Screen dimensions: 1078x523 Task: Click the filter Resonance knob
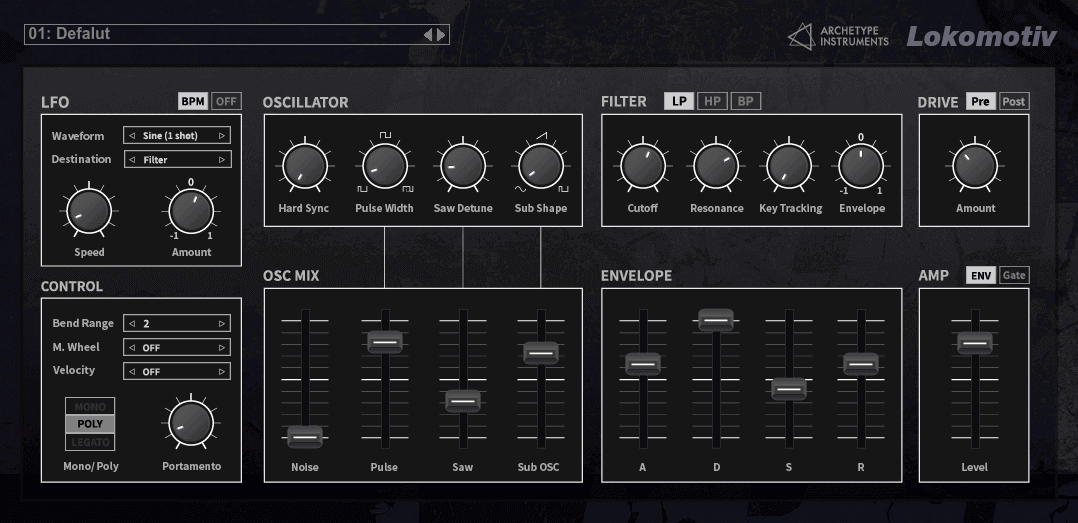pyautogui.click(x=716, y=166)
